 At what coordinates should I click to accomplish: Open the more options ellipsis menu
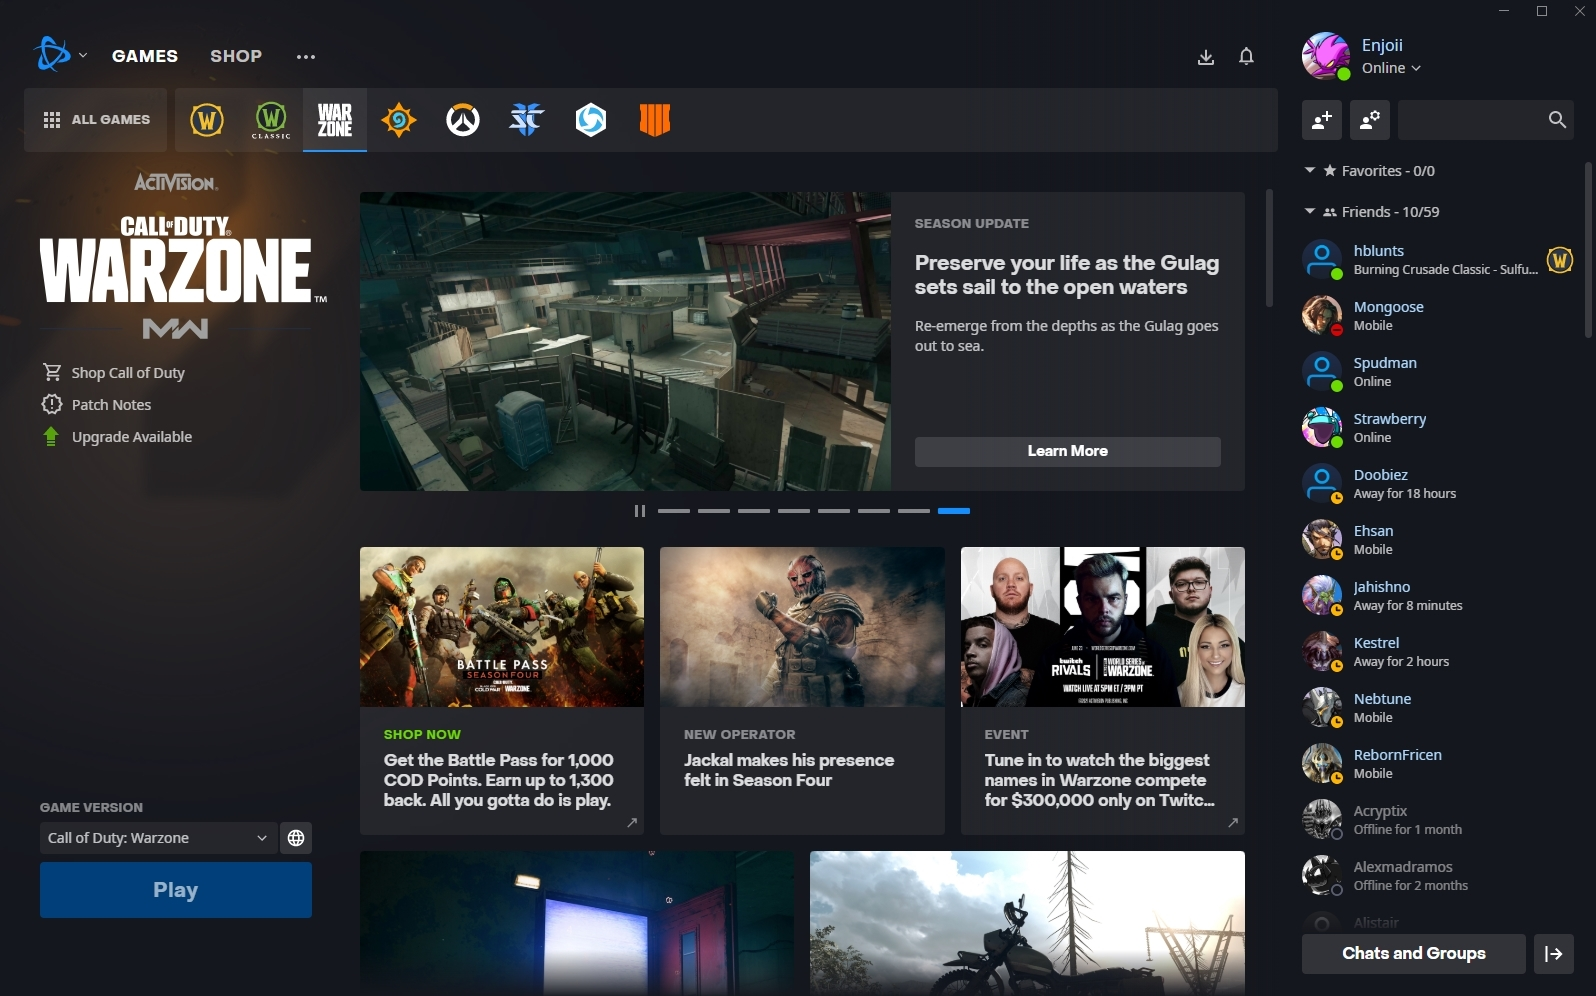306,57
